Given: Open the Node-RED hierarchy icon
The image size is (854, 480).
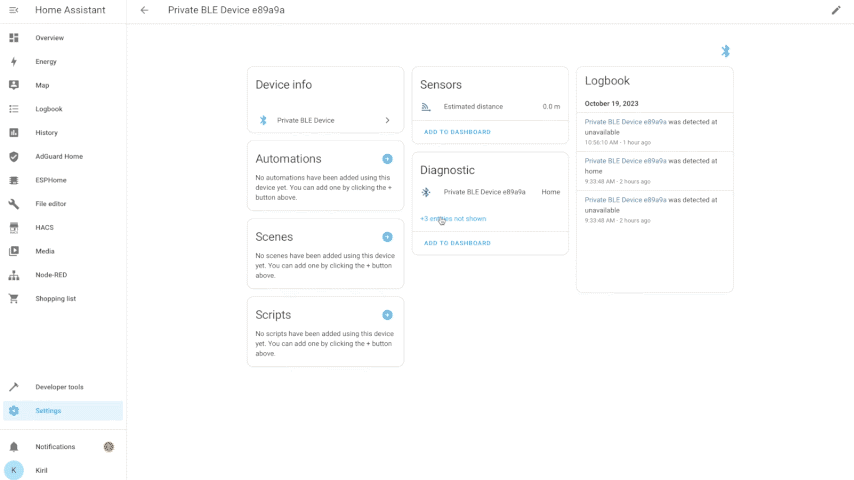Looking at the screenshot, I should click(14, 275).
